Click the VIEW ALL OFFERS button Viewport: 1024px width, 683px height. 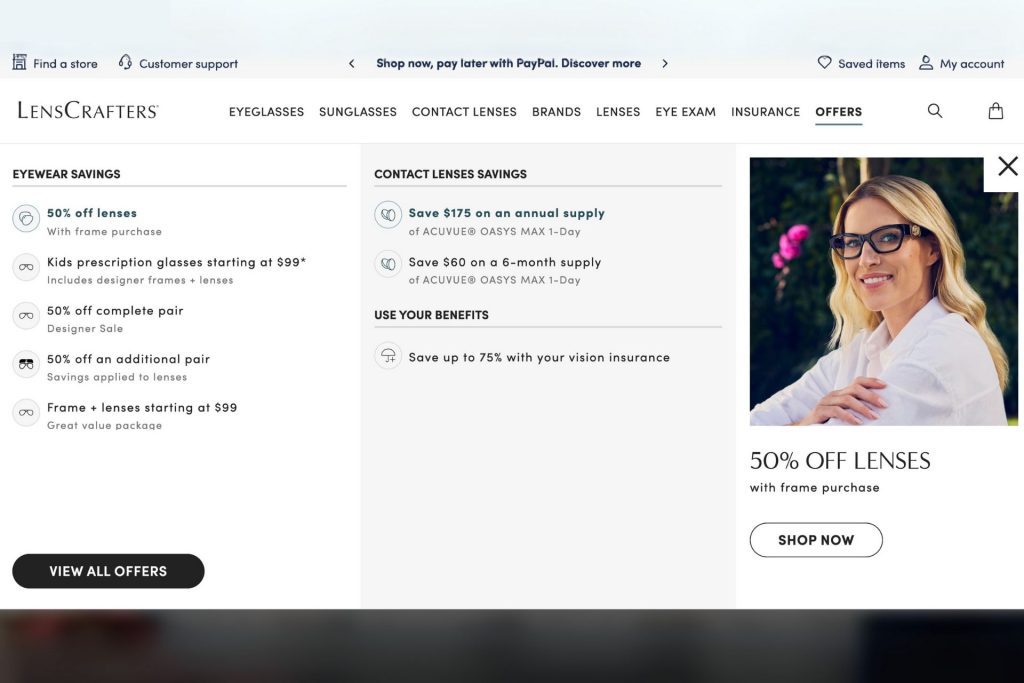(108, 571)
